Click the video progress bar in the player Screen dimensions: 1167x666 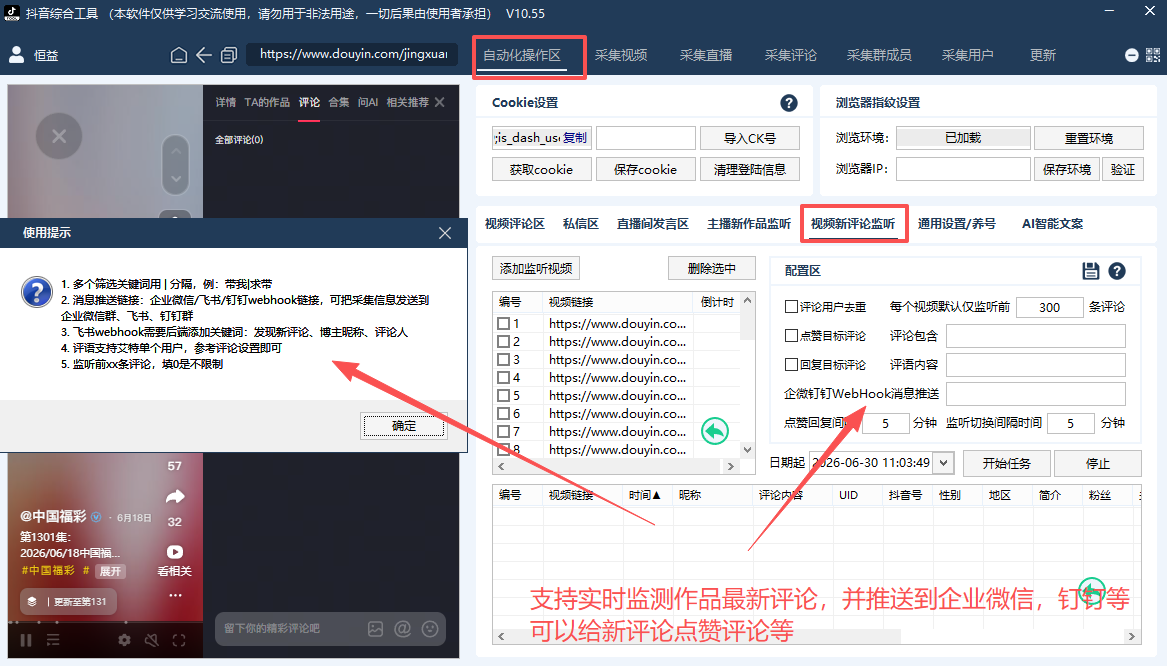[x=105, y=622]
